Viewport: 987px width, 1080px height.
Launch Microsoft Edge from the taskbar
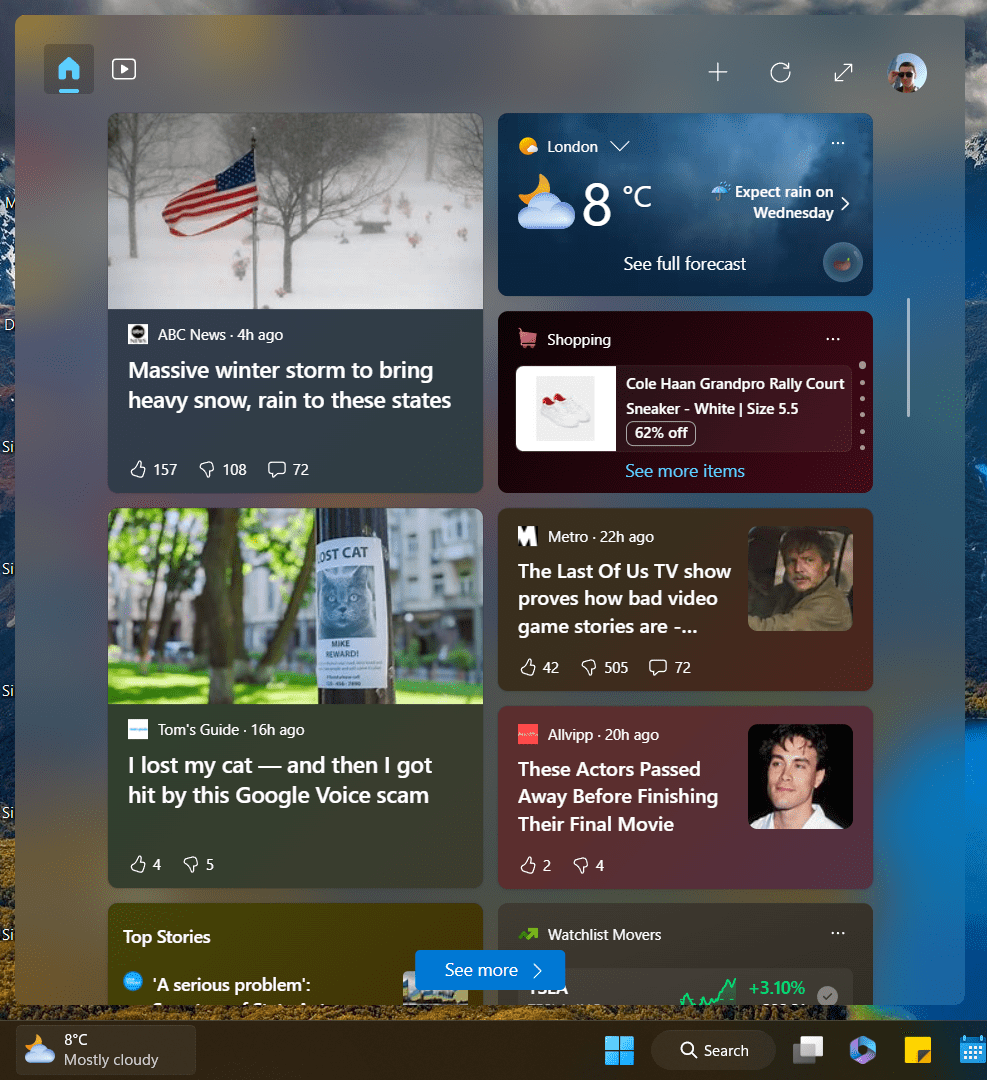[862, 1050]
